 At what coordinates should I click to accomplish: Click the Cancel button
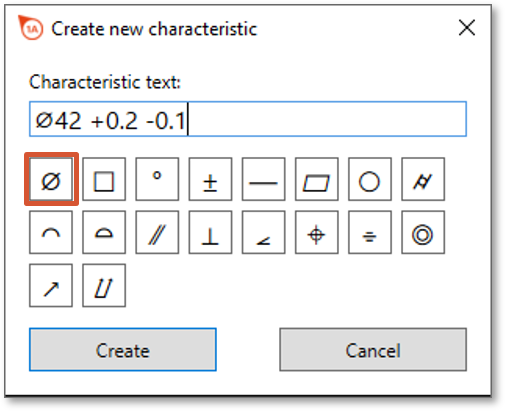(373, 350)
